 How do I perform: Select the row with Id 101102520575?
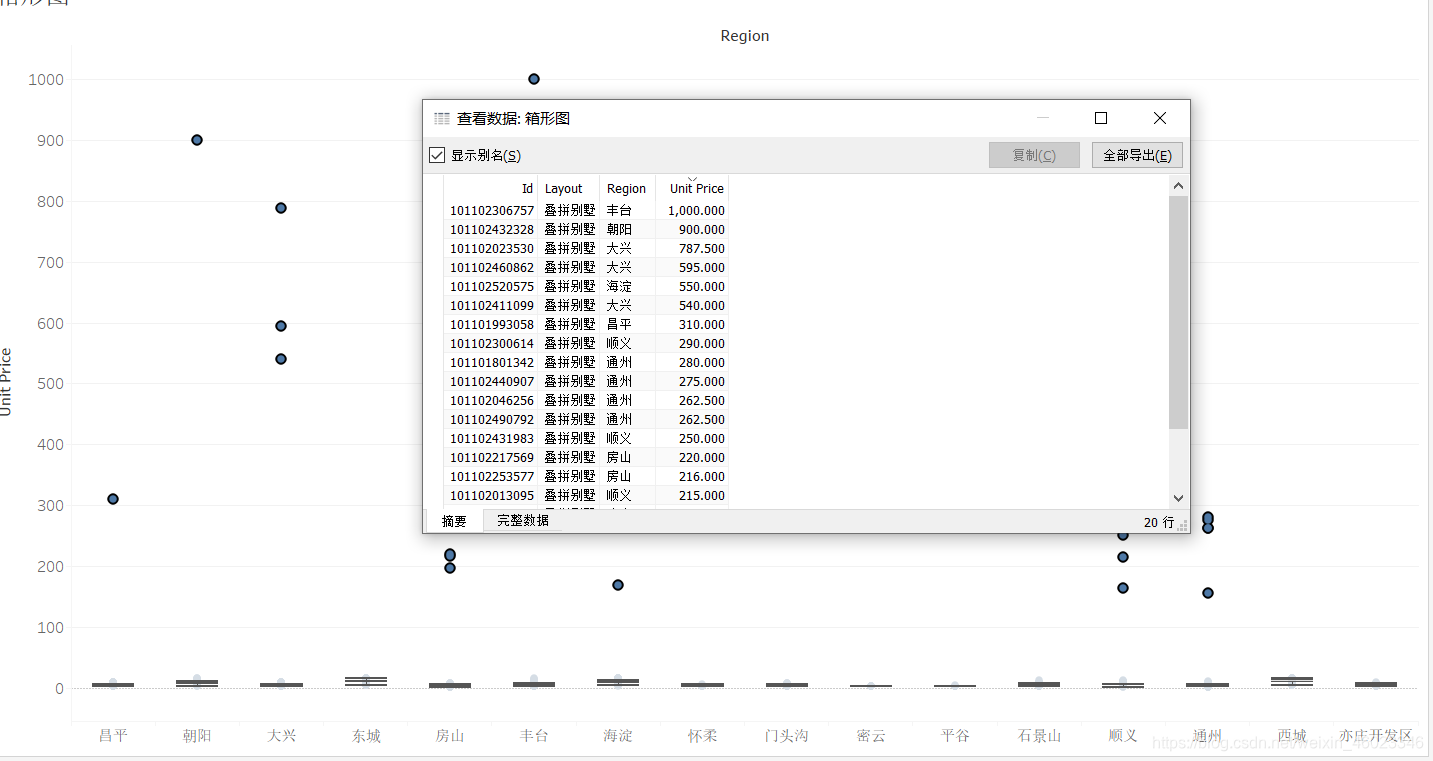[x=586, y=286]
